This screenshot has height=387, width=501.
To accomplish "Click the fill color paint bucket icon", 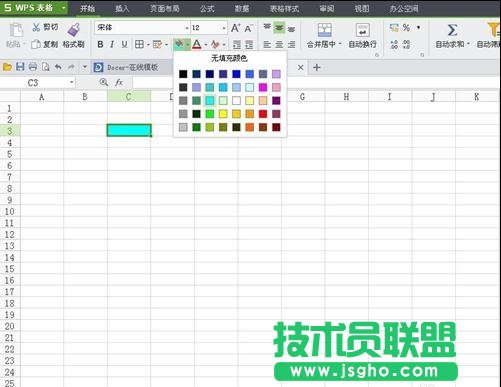I will (x=179, y=44).
